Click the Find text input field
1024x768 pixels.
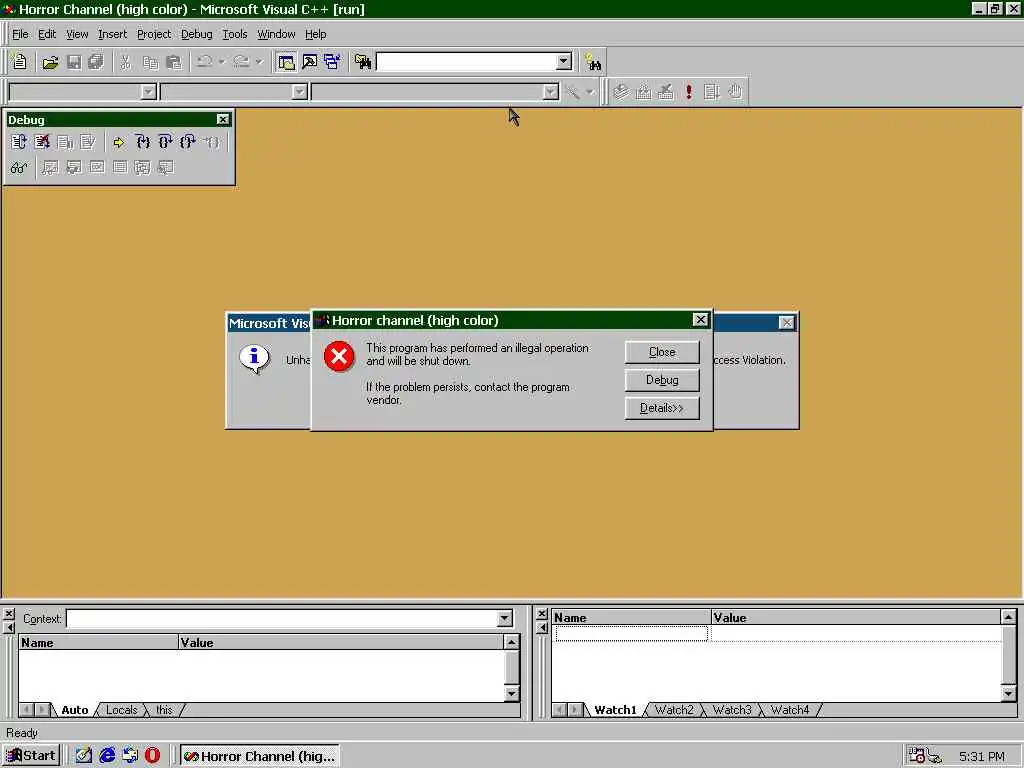[x=466, y=61]
